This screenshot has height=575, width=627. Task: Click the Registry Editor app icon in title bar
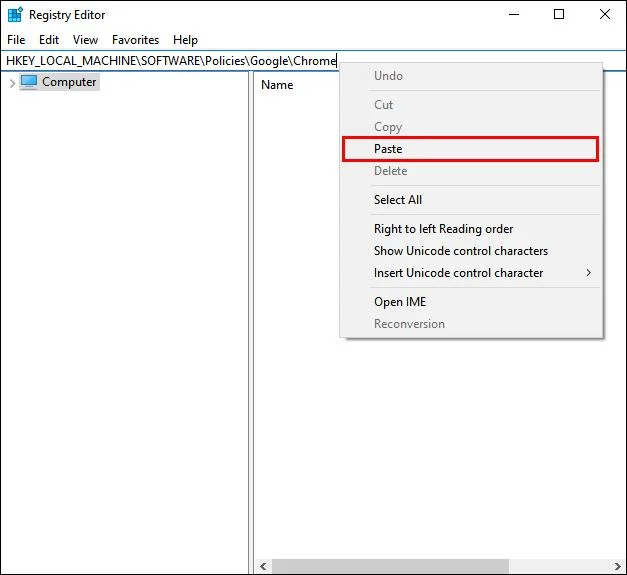(15, 15)
